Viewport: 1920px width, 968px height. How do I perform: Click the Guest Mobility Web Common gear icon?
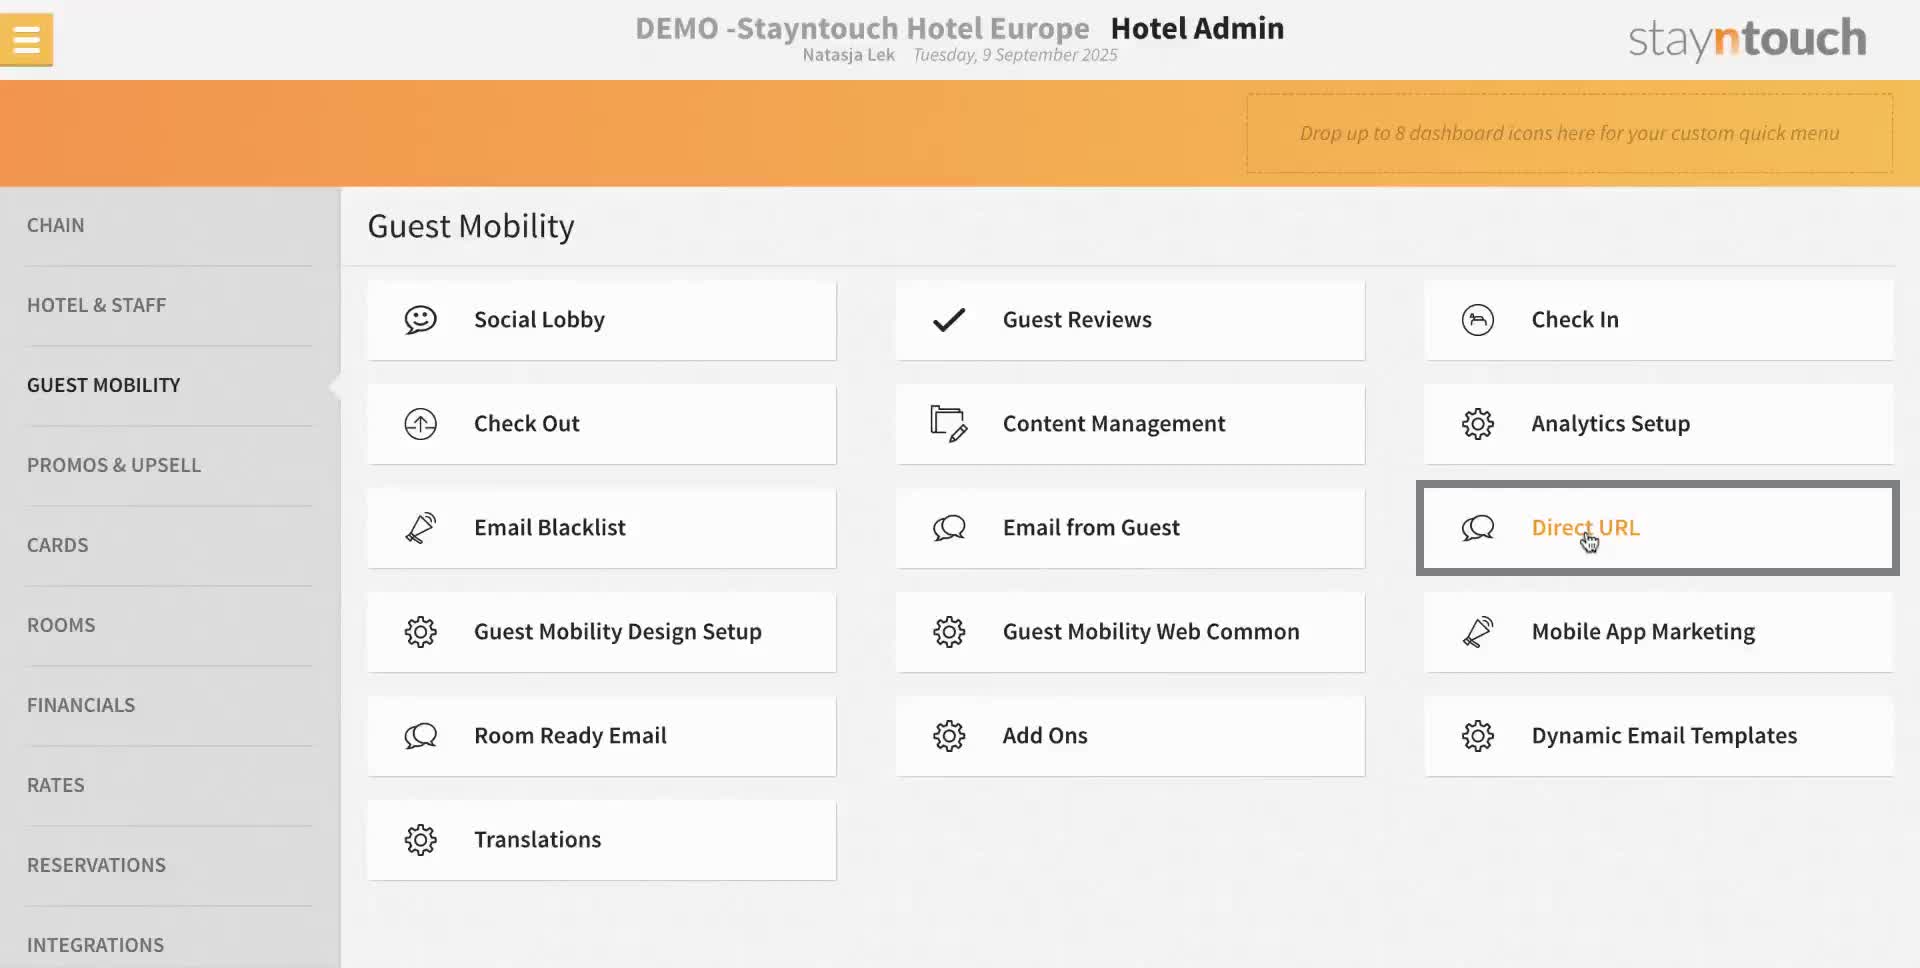[949, 632]
